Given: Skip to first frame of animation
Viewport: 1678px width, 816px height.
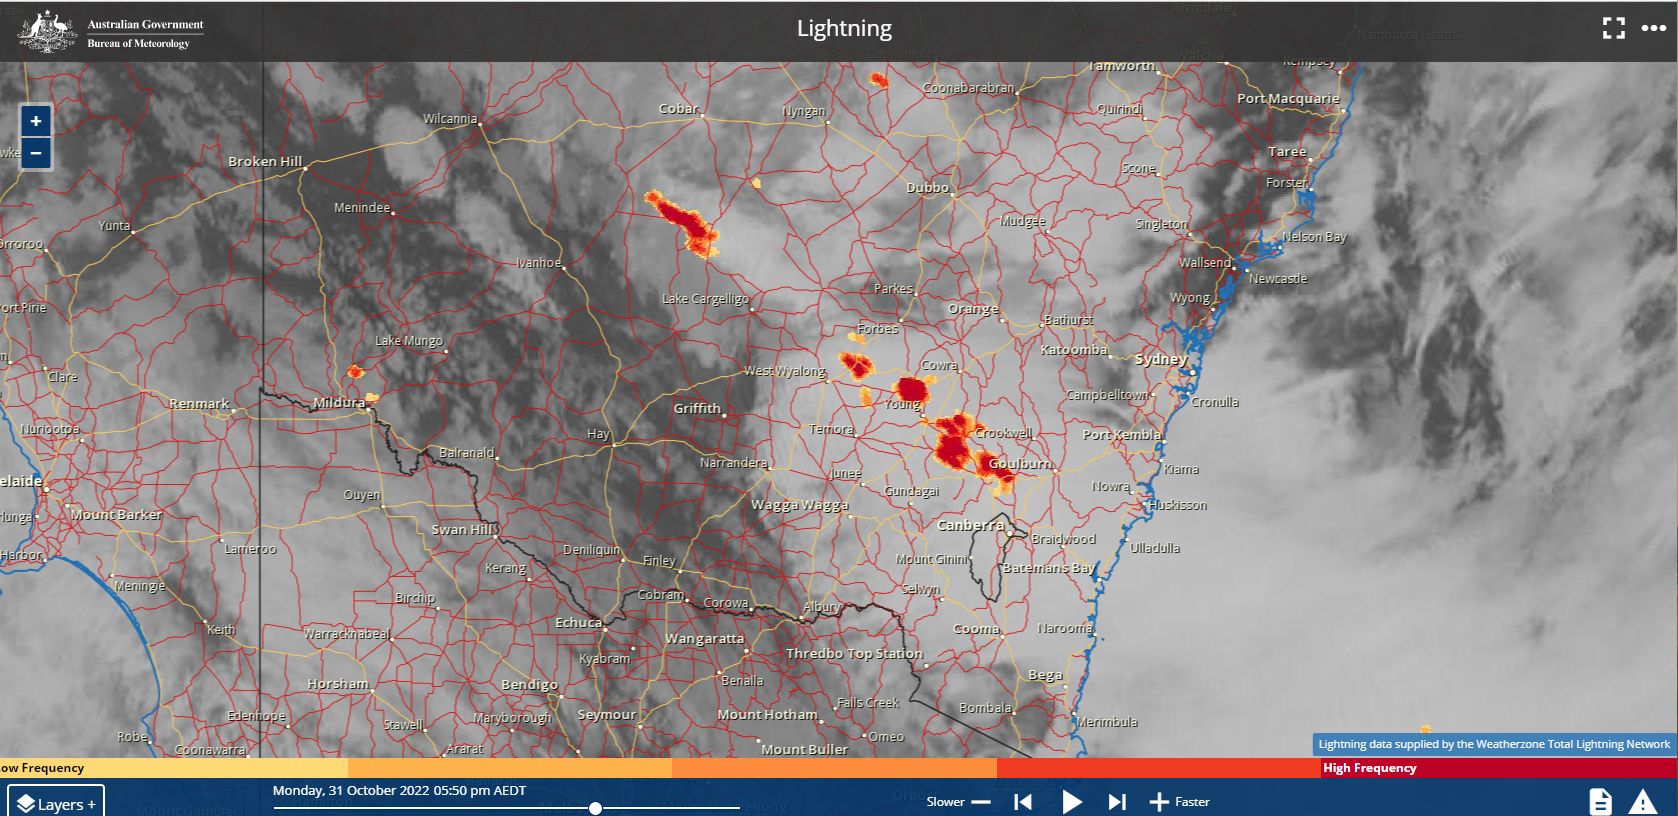Looking at the screenshot, I should [1022, 801].
